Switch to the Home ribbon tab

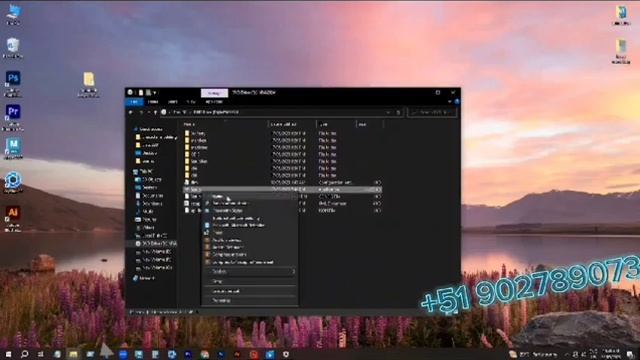153,102
